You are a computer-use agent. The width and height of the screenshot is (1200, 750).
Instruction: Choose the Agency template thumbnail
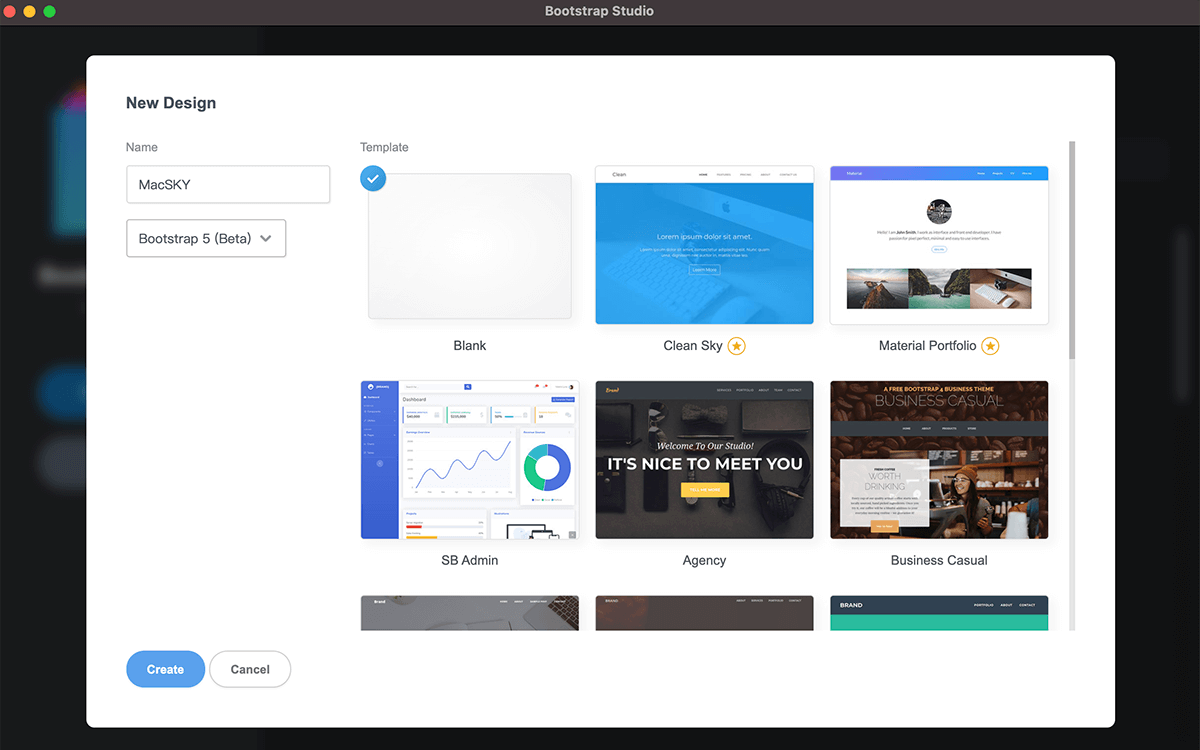[704, 460]
